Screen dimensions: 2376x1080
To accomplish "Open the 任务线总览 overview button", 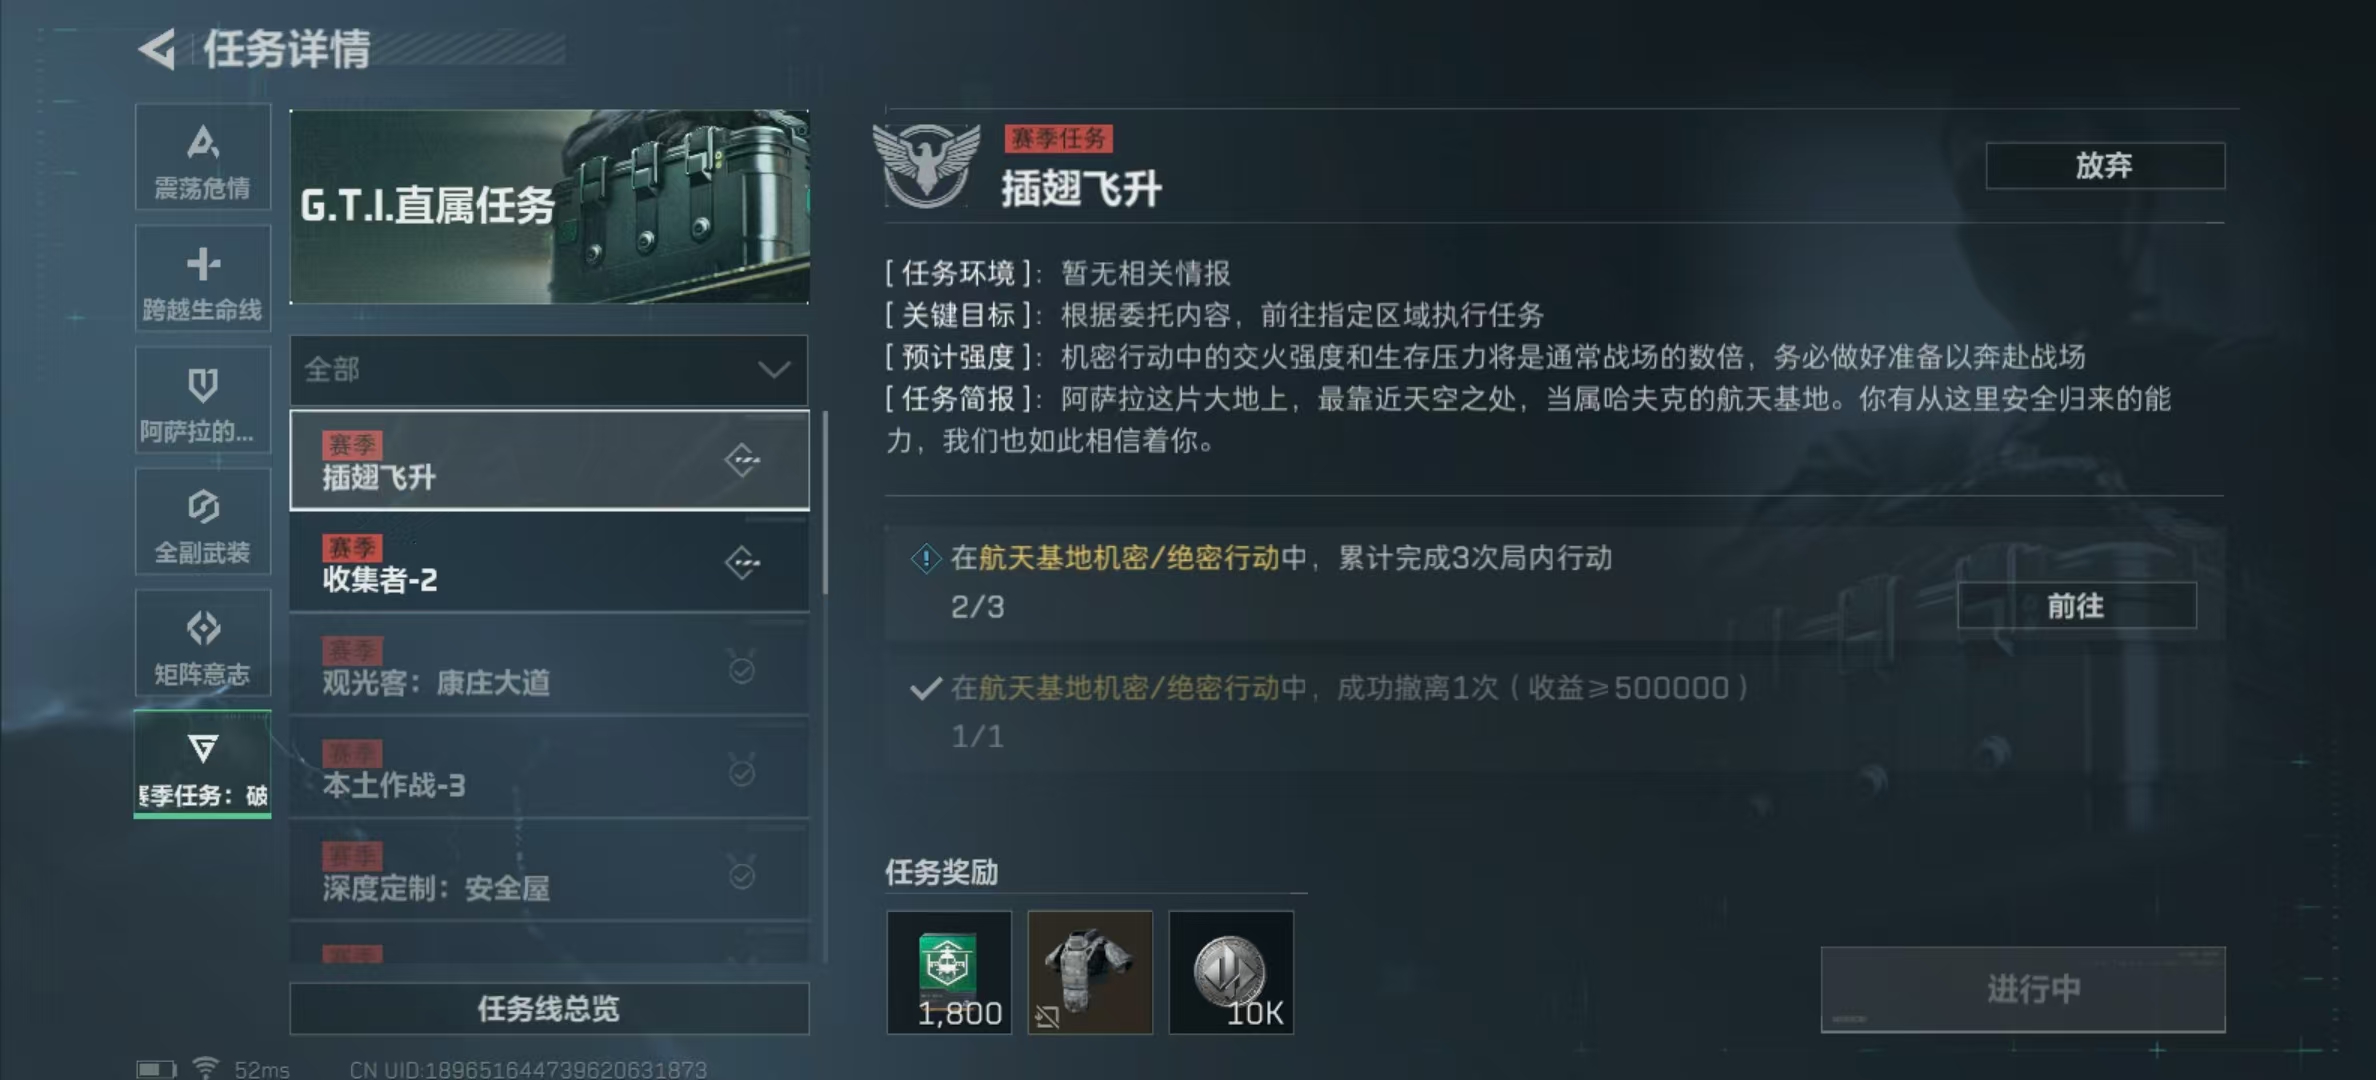I will (549, 1008).
